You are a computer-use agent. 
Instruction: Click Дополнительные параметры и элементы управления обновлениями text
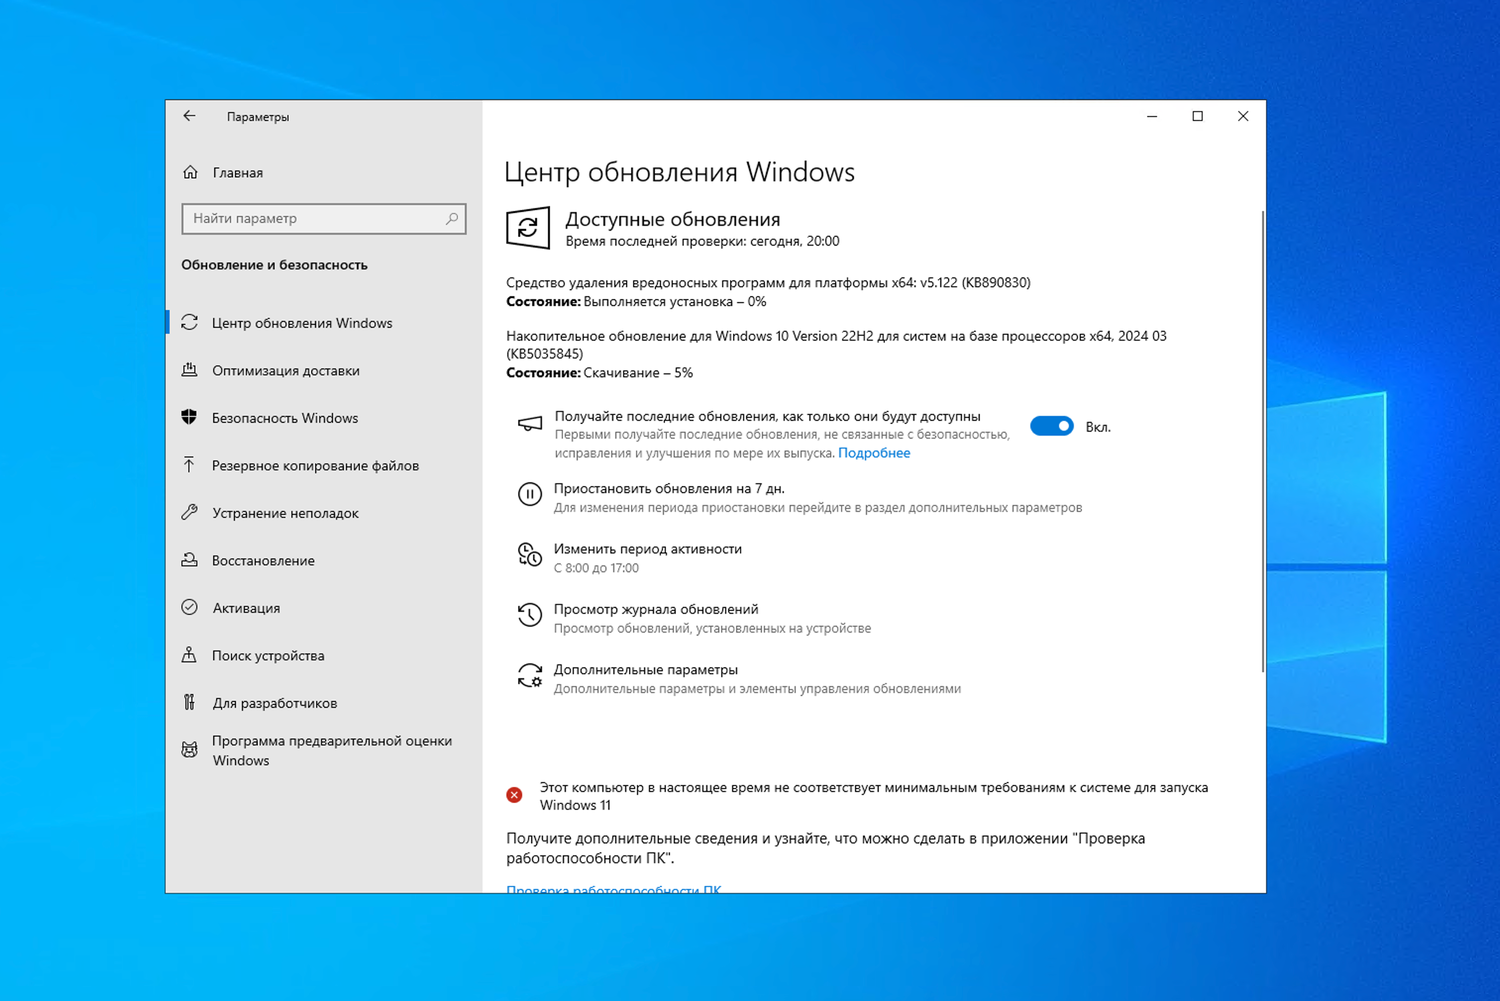pos(757,688)
